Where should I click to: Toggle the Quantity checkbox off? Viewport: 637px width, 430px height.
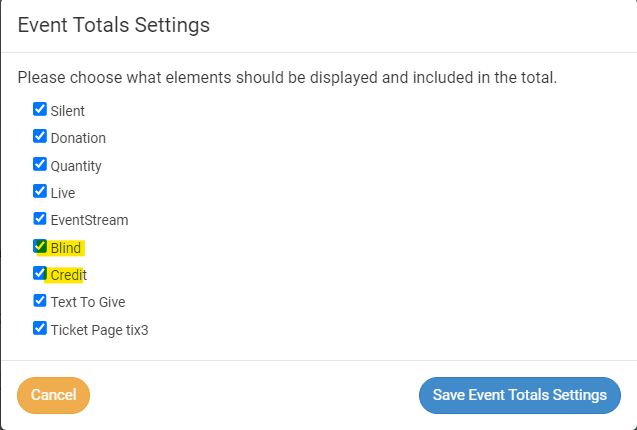click(40, 164)
